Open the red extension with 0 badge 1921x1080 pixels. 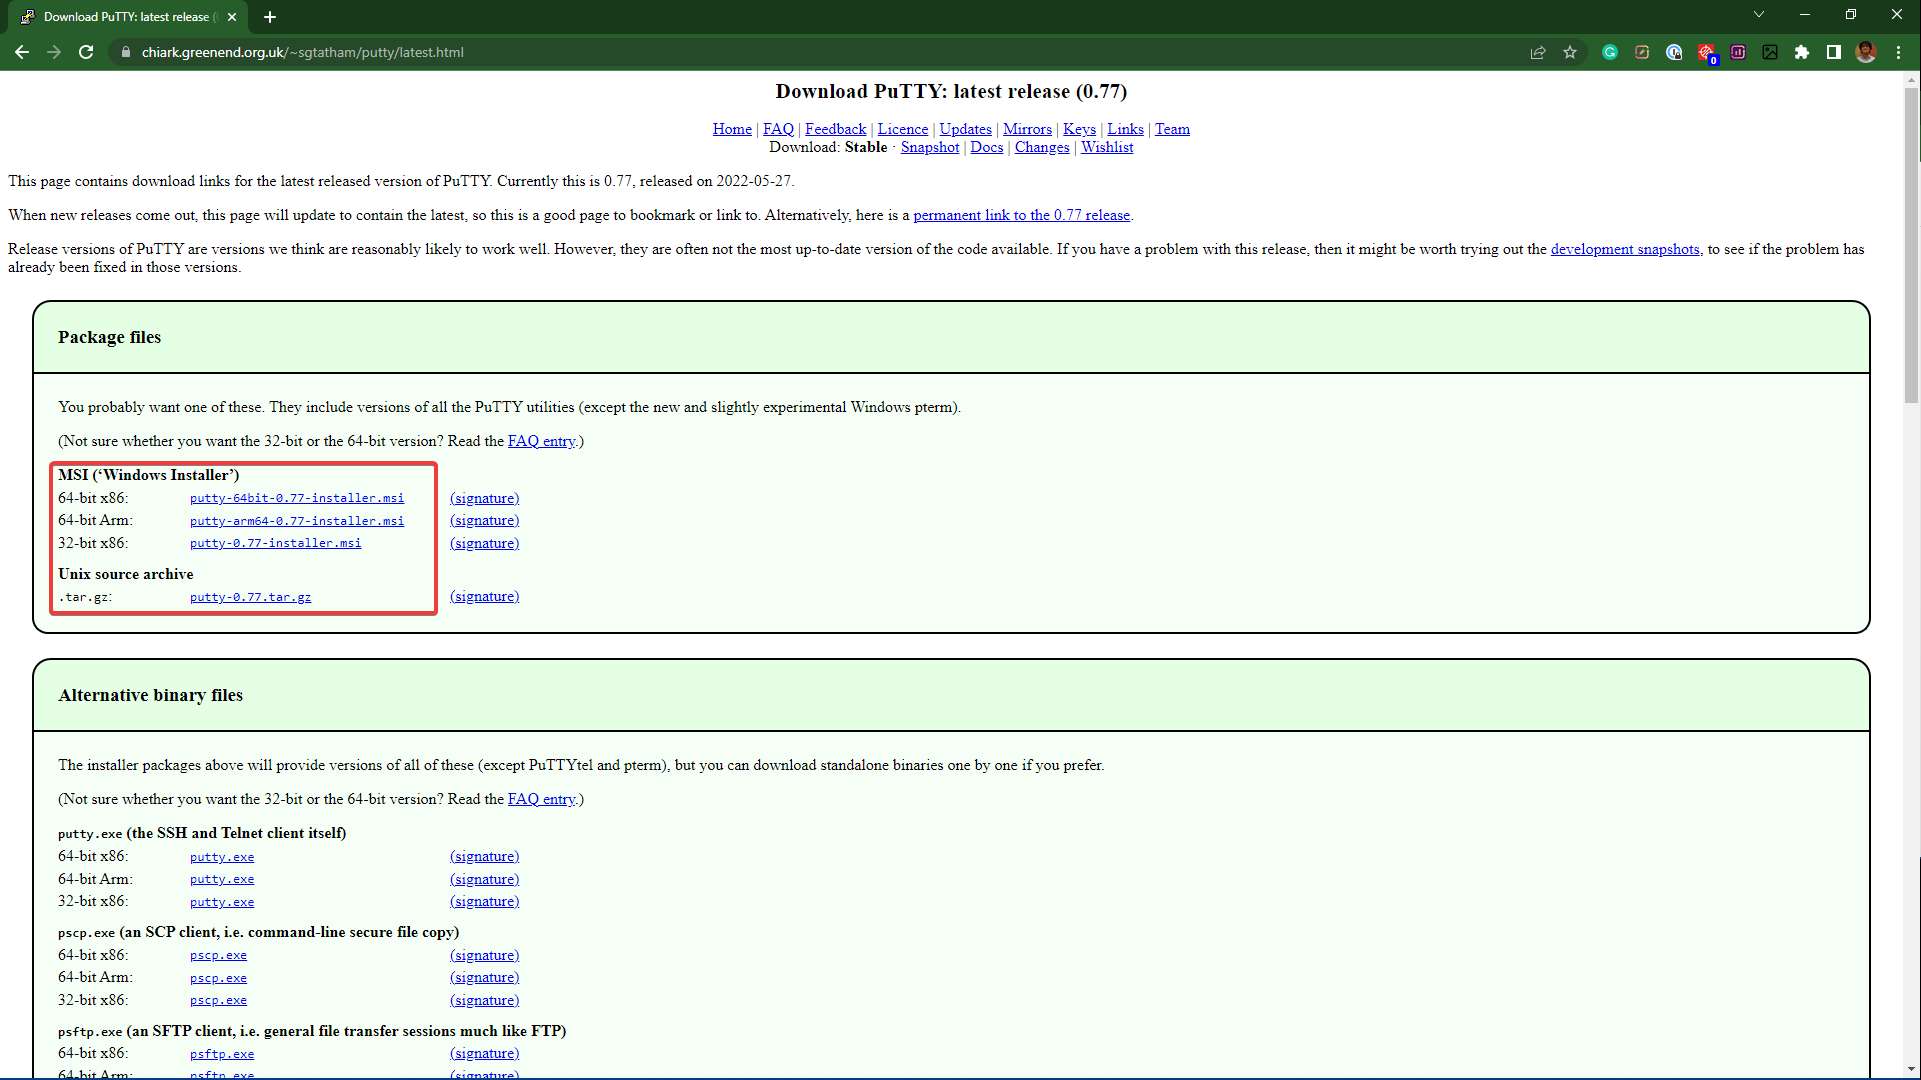click(1706, 53)
